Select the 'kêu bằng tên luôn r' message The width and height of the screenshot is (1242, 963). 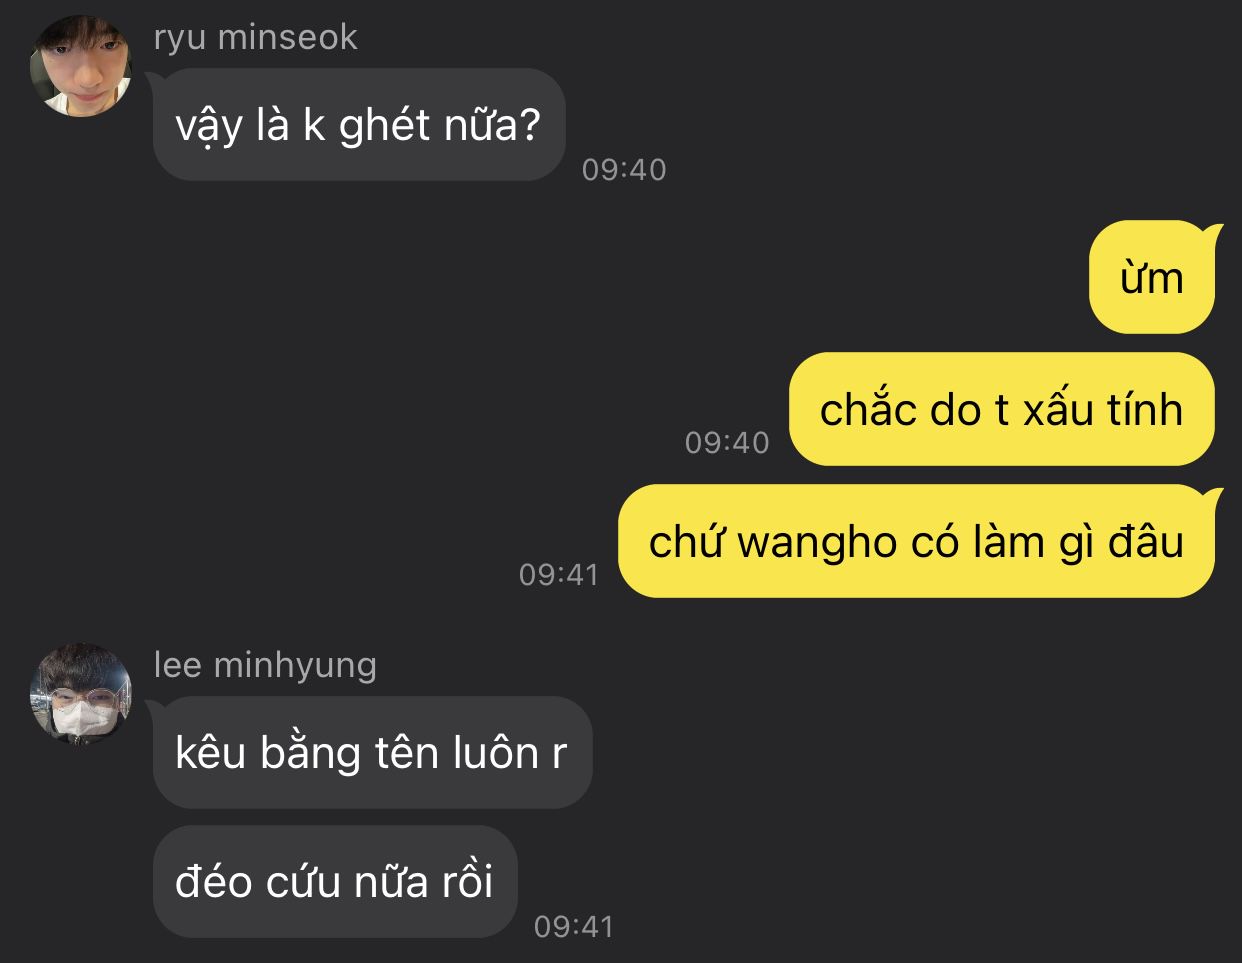372,753
